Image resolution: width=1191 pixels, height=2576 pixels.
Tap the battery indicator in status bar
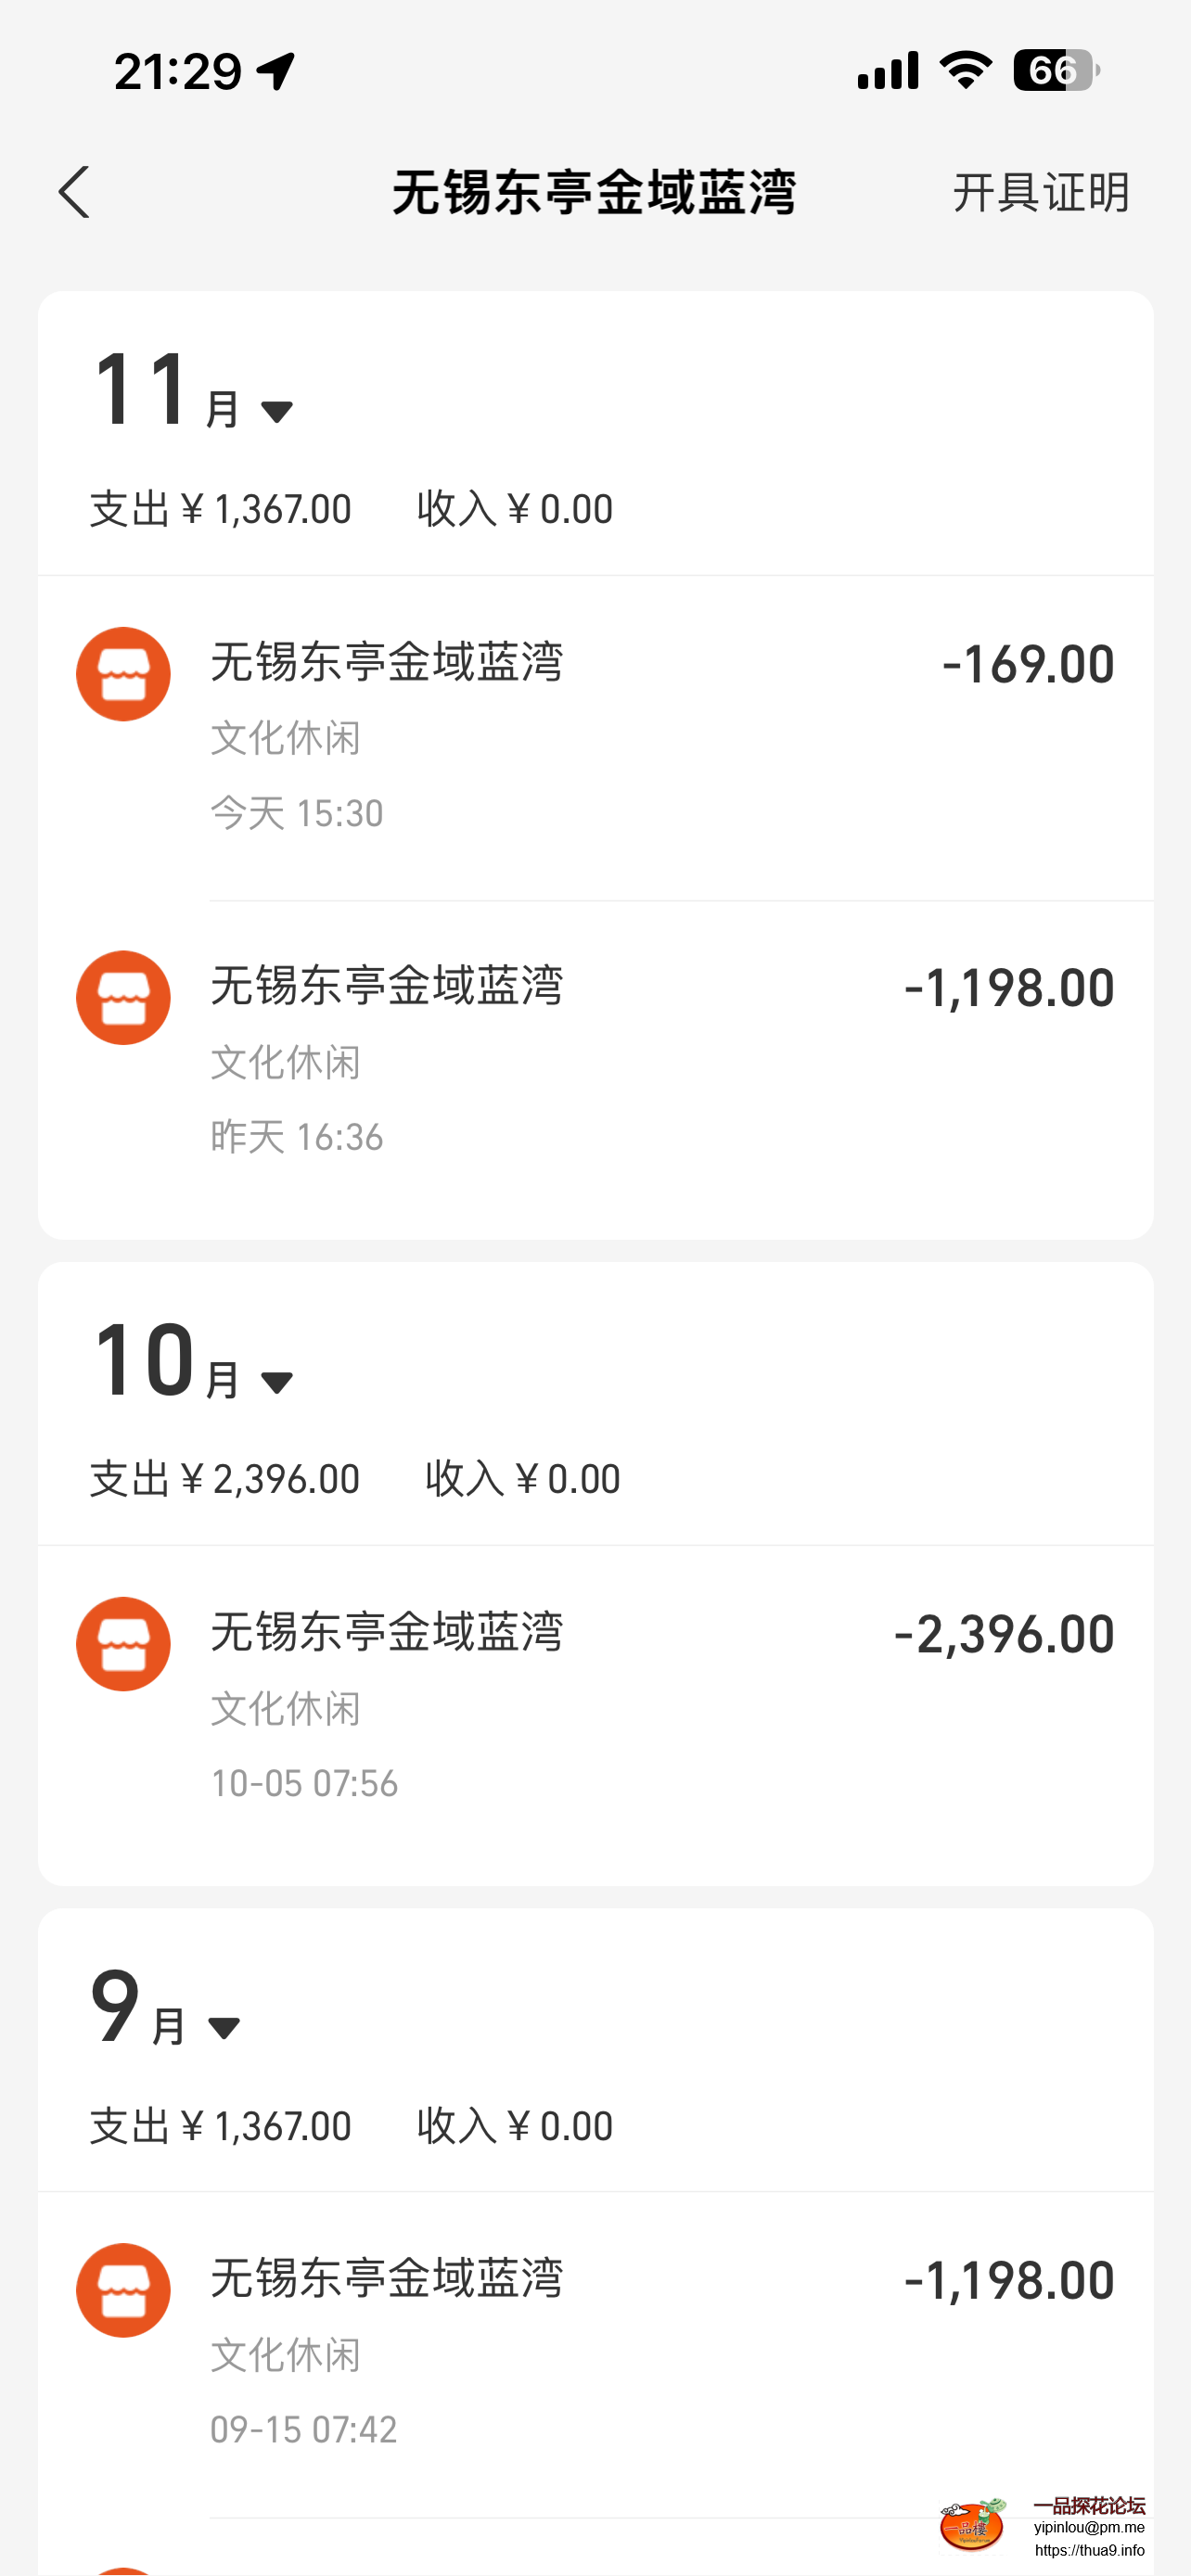click(1056, 71)
